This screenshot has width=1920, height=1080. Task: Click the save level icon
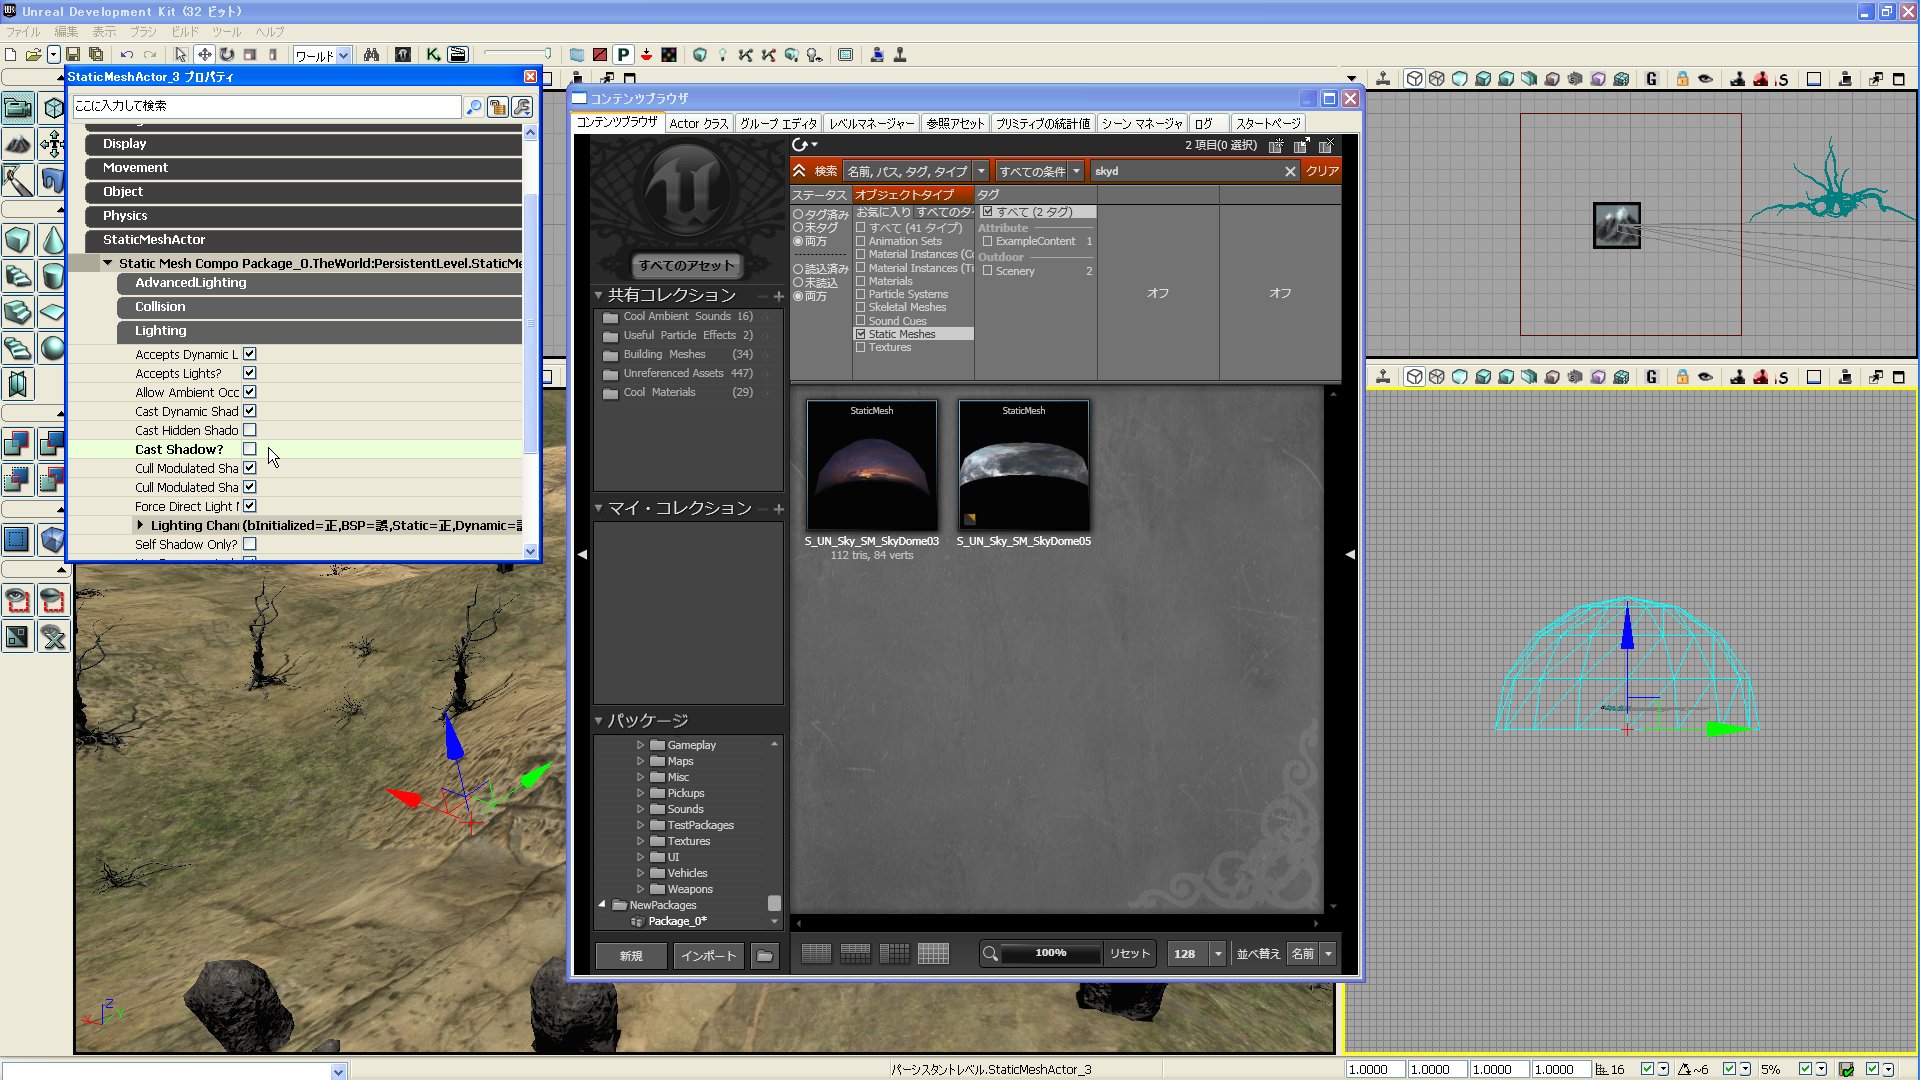pyautogui.click(x=73, y=55)
